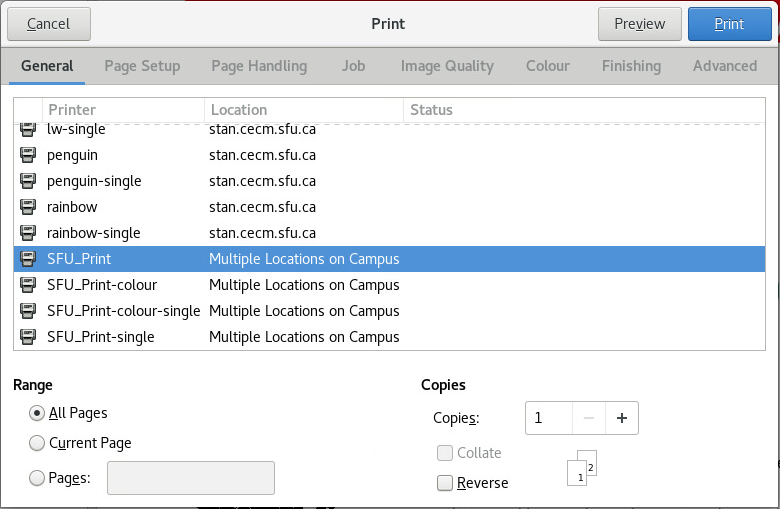Viewport: 780px width, 509px height.
Task: Click the printer icon beside rainbow
Action: coord(28,207)
